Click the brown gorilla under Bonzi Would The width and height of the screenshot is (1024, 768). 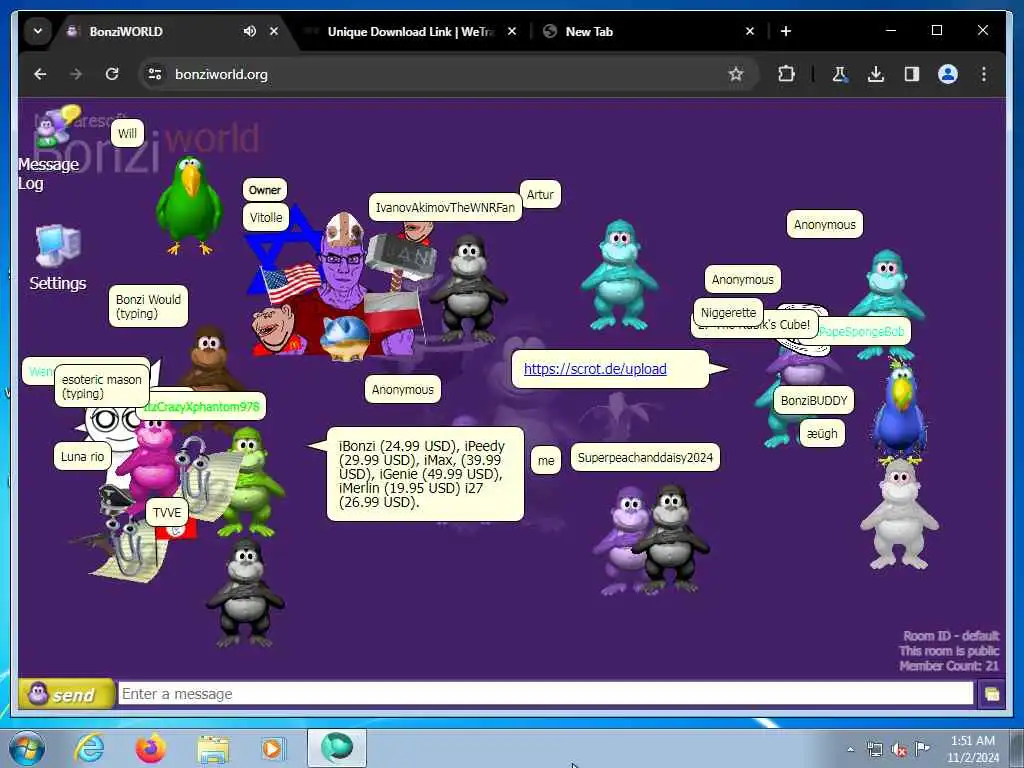(x=210, y=358)
